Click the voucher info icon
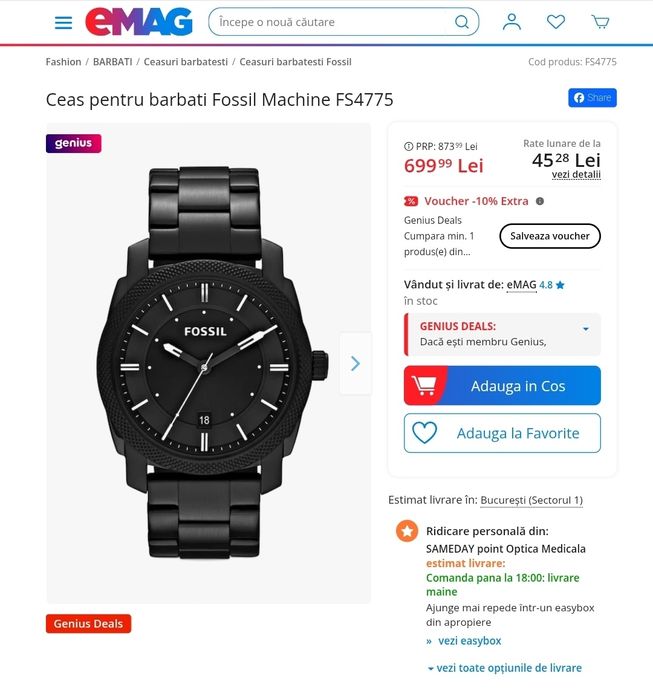Screen dimensions: 653x699 click(540, 201)
